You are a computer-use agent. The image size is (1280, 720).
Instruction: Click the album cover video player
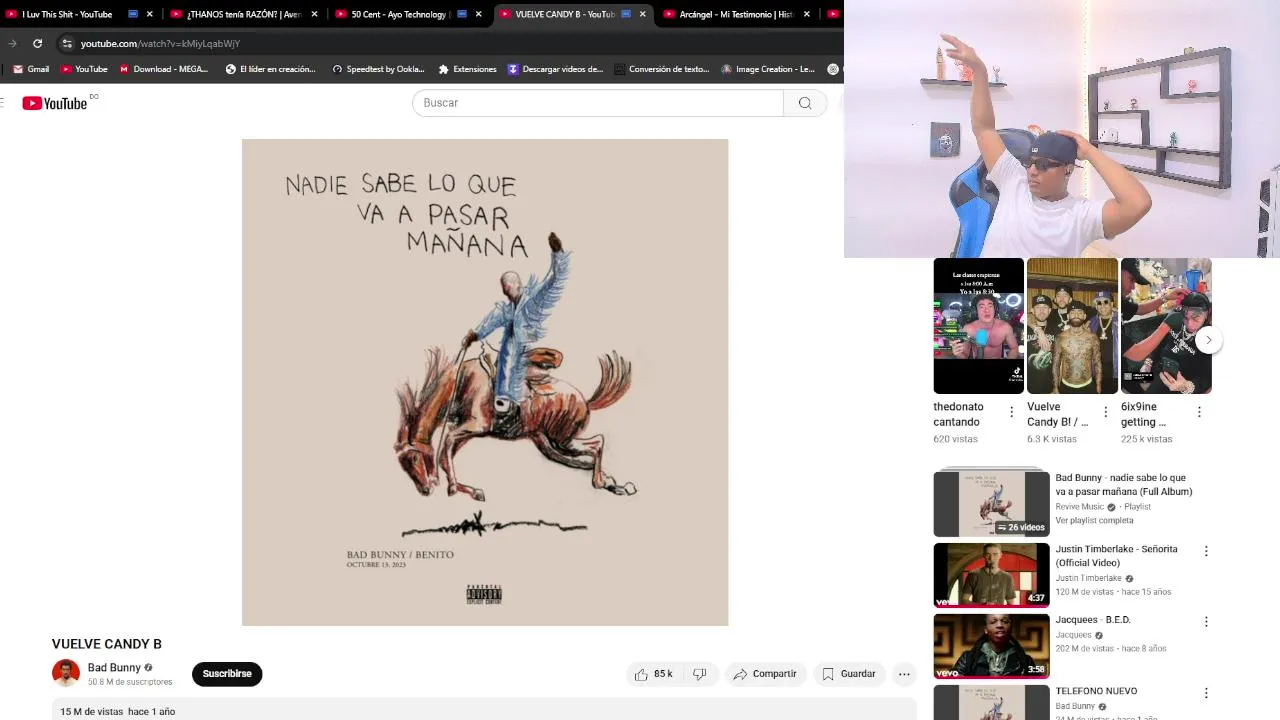tap(485, 382)
